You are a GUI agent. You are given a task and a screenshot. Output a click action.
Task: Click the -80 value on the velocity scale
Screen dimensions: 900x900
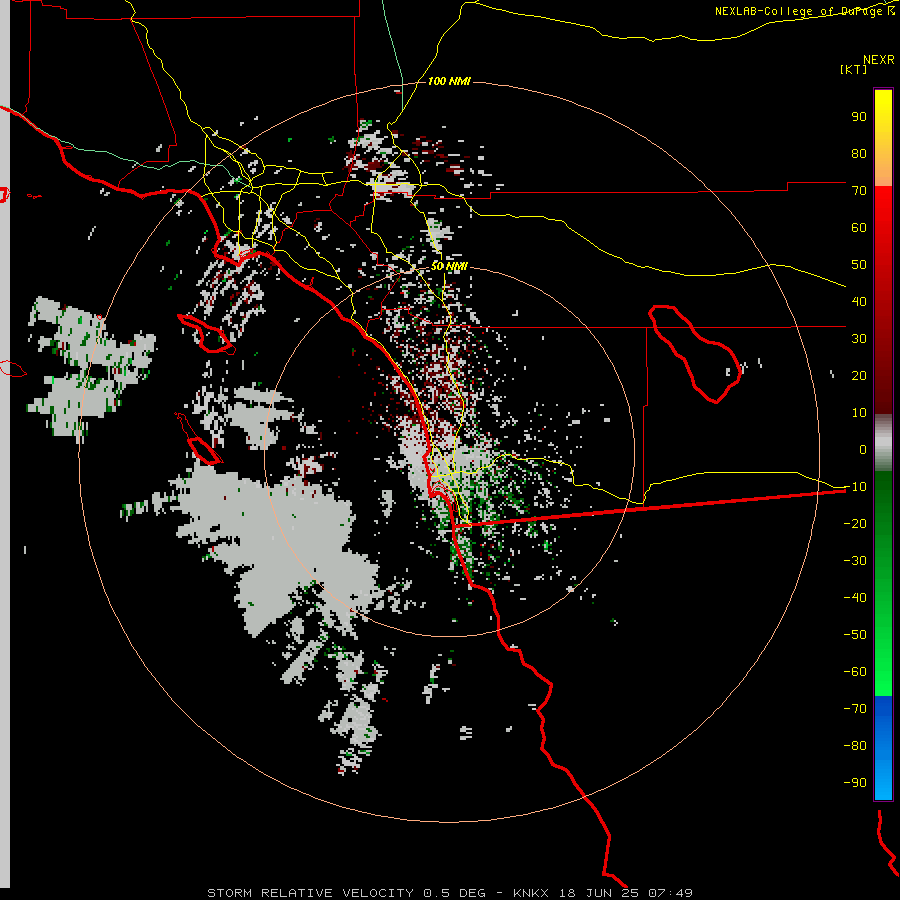(855, 746)
